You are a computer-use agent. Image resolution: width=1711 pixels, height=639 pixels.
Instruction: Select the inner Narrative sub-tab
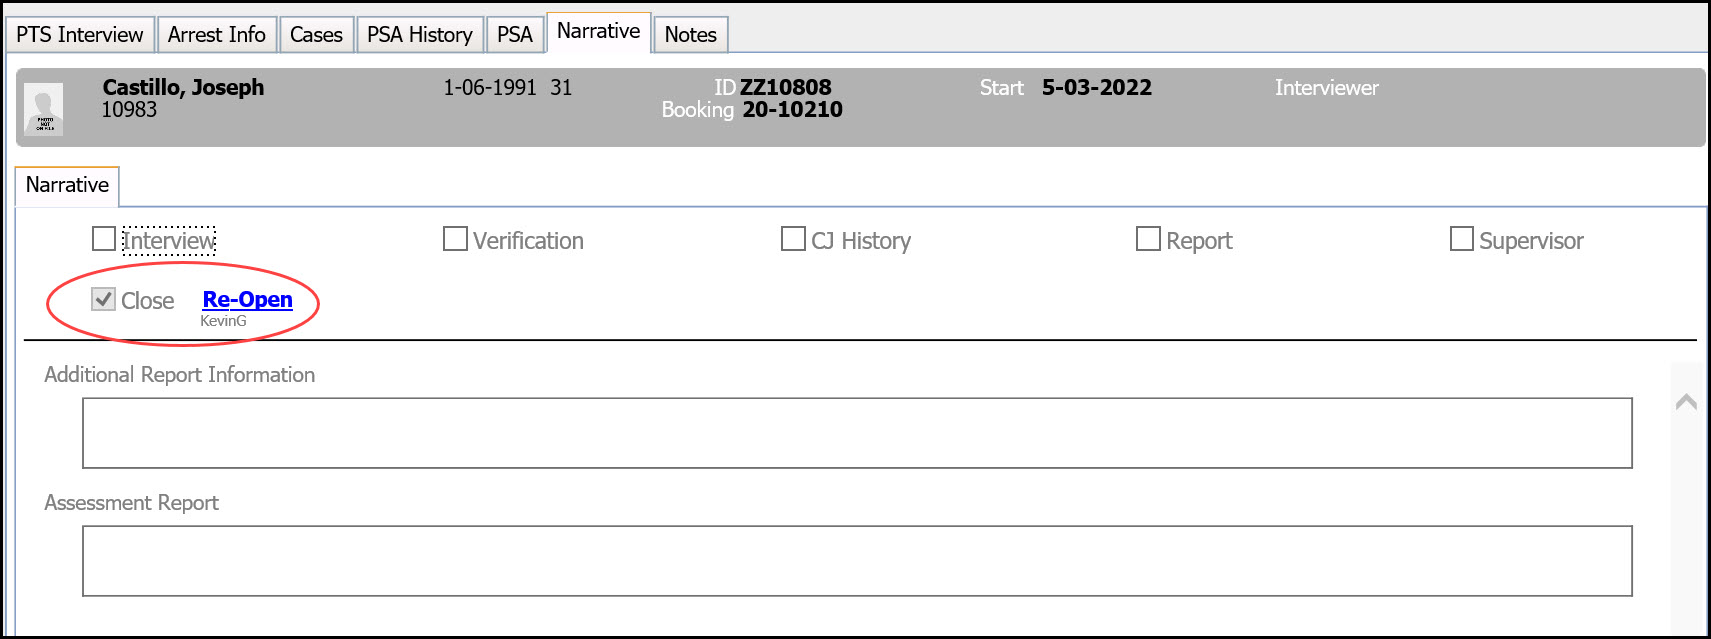pyautogui.click(x=67, y=186)
